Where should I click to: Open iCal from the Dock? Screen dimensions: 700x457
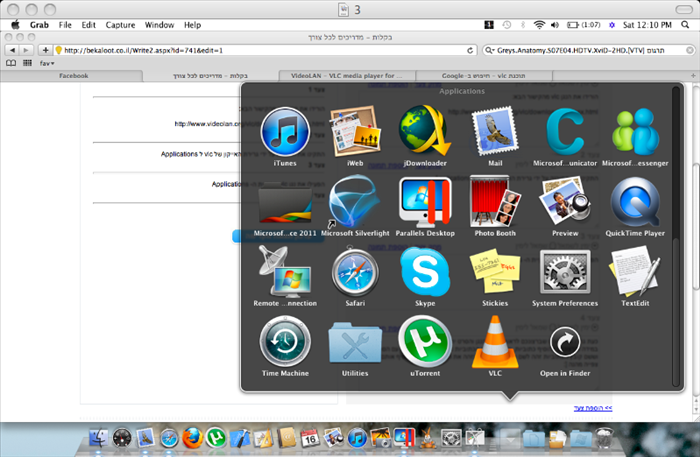click(309, 438)
